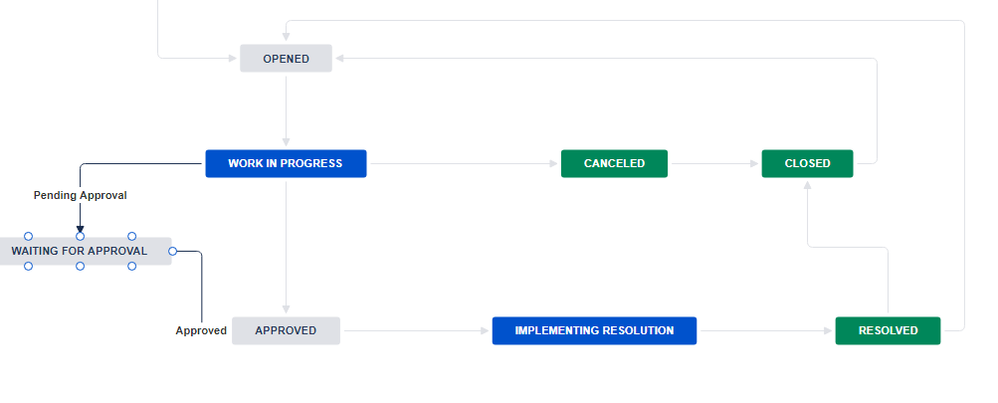Select the WORK IN PROGRESS status
This screenshot has height=403, width=998.
pyautogui.click(x=286, y=164)
